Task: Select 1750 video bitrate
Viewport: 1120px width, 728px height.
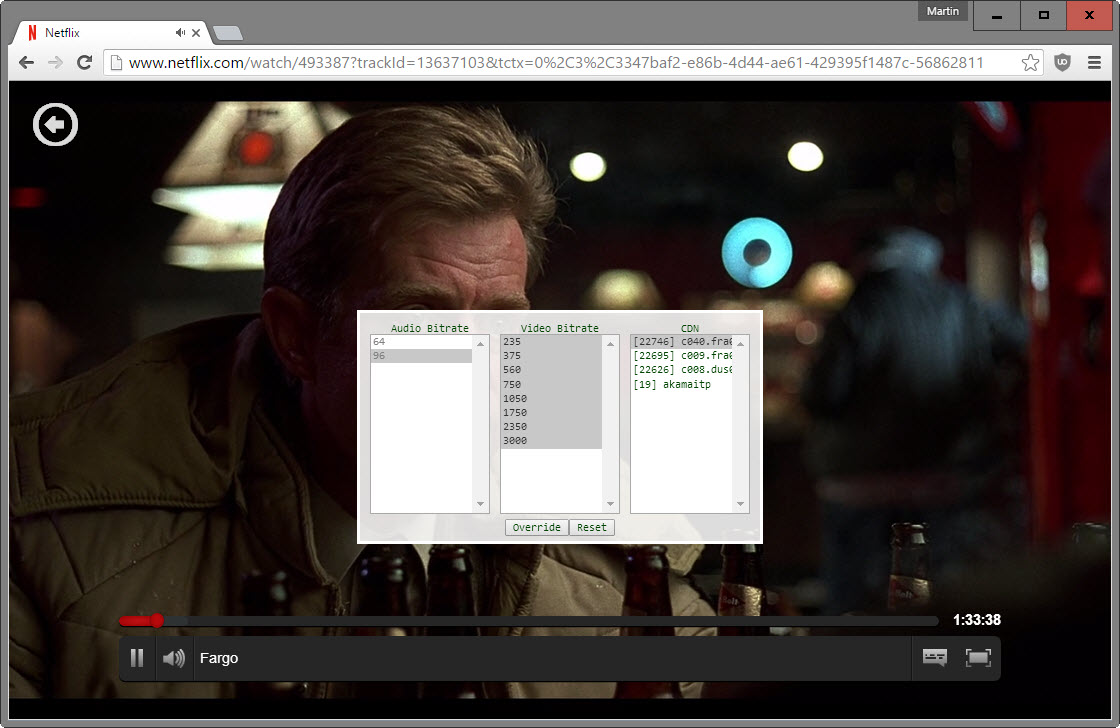Action: tap(551, 413)
